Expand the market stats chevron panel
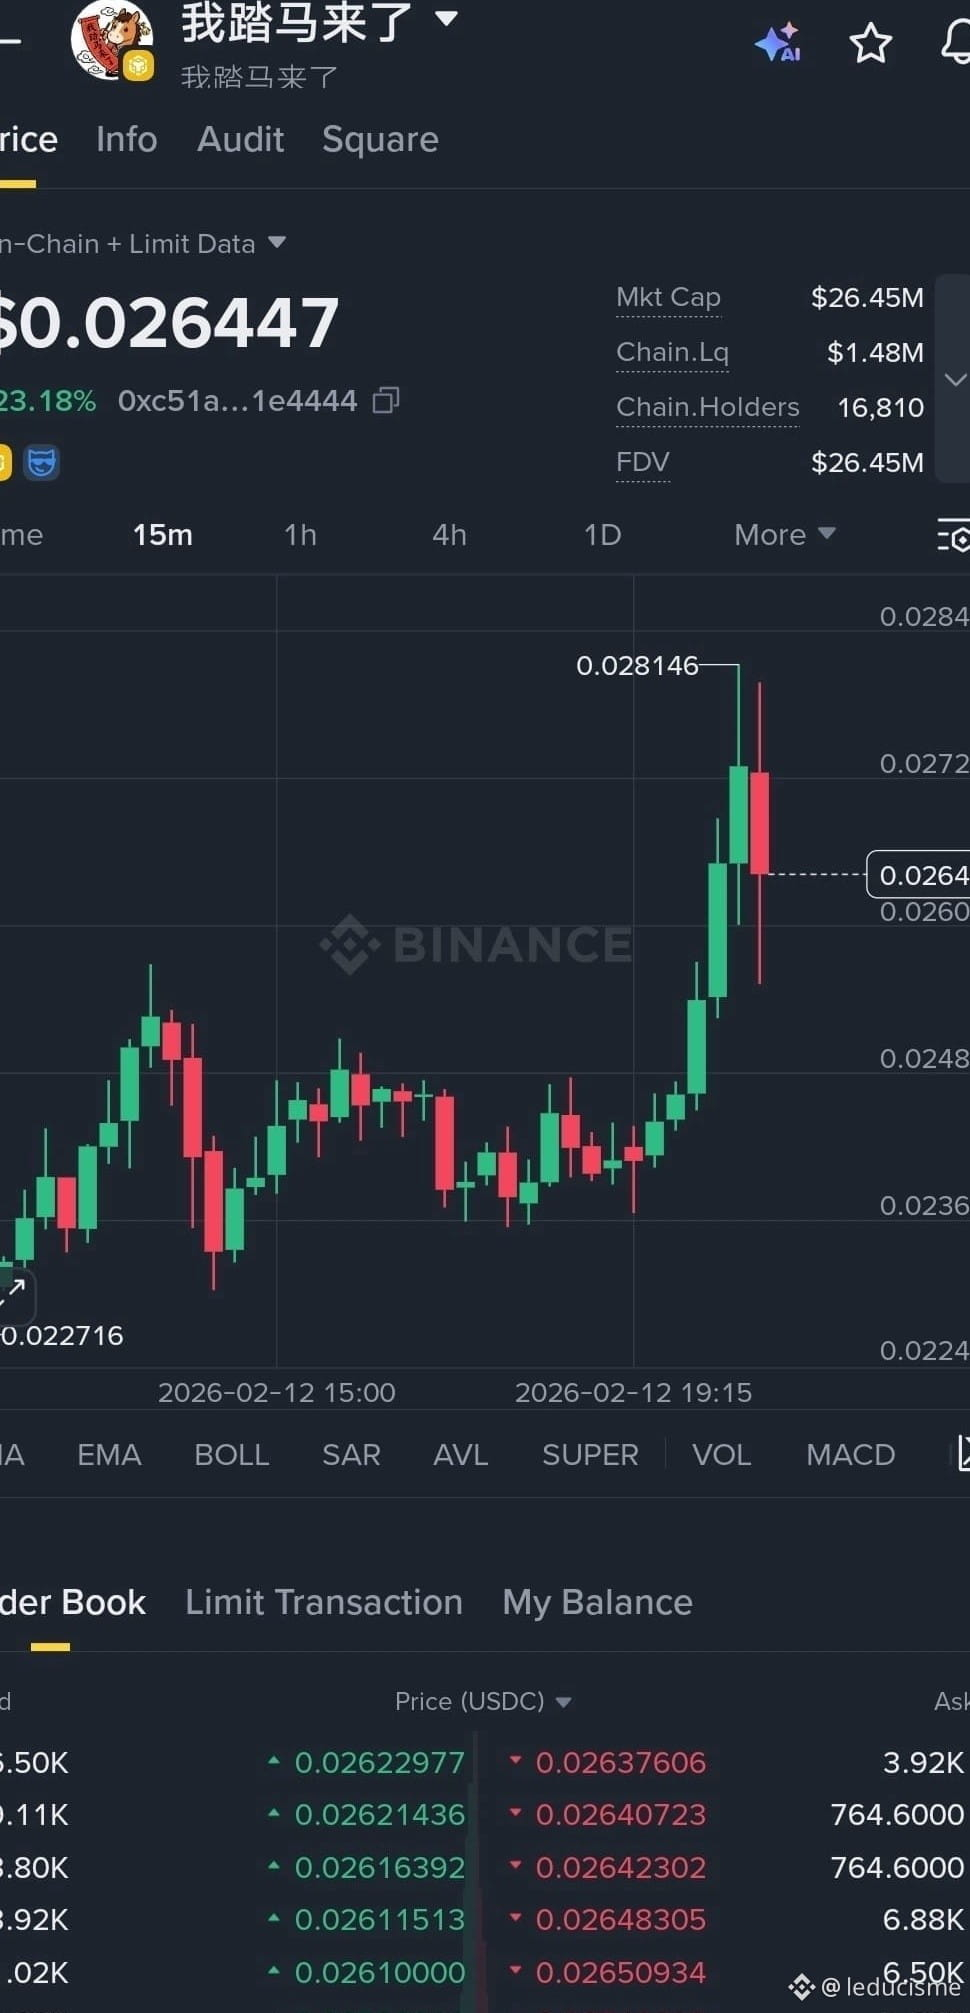Image resolution: width=970 pixels, height=2013 pixels. point(954,379)
